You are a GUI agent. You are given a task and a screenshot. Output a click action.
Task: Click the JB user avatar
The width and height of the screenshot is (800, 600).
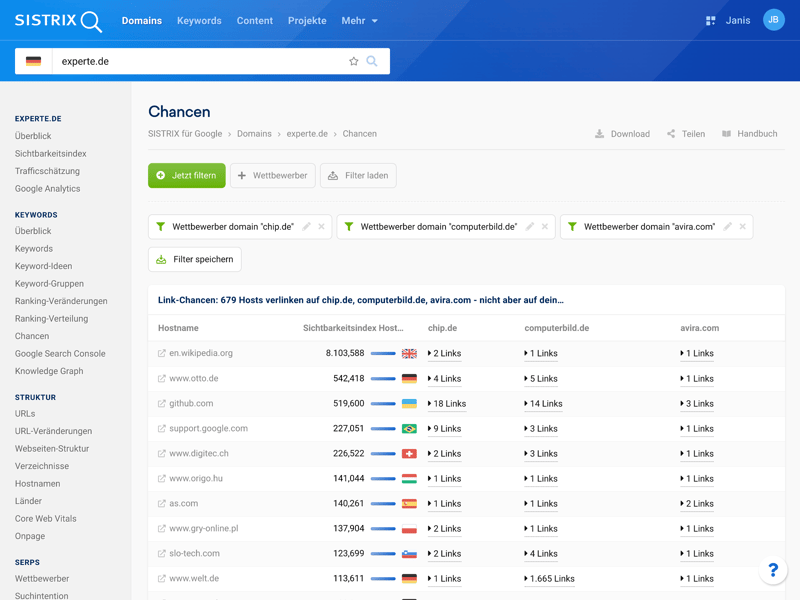coord(773,20)
